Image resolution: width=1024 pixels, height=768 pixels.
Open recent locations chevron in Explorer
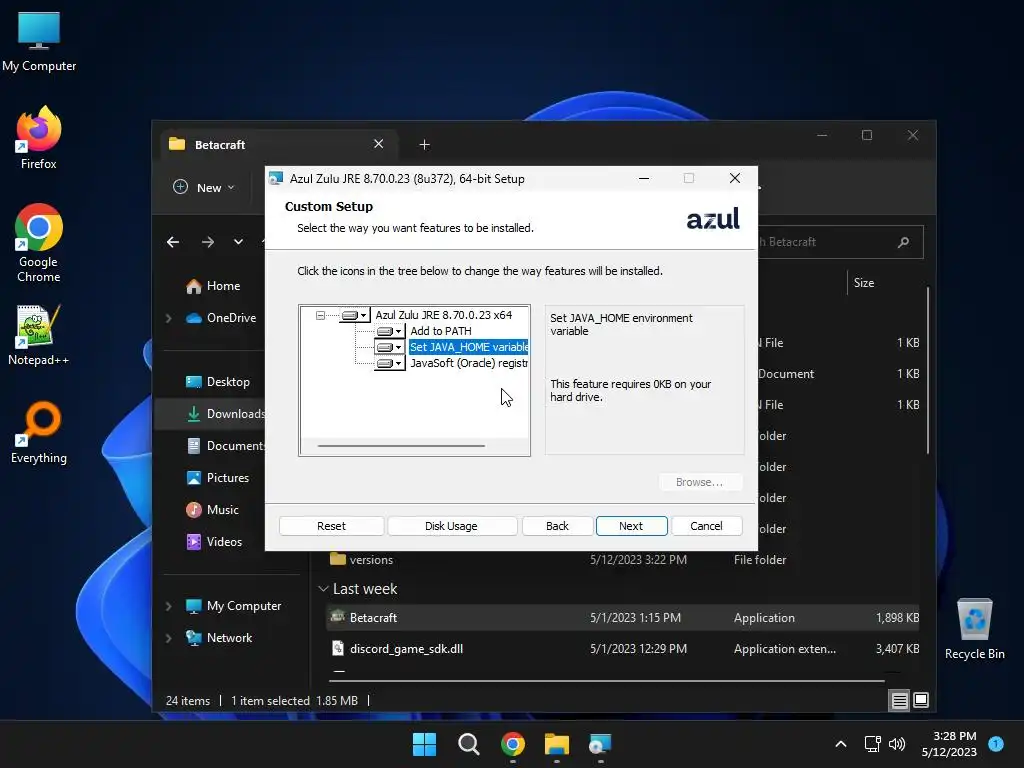pos(238,242)
